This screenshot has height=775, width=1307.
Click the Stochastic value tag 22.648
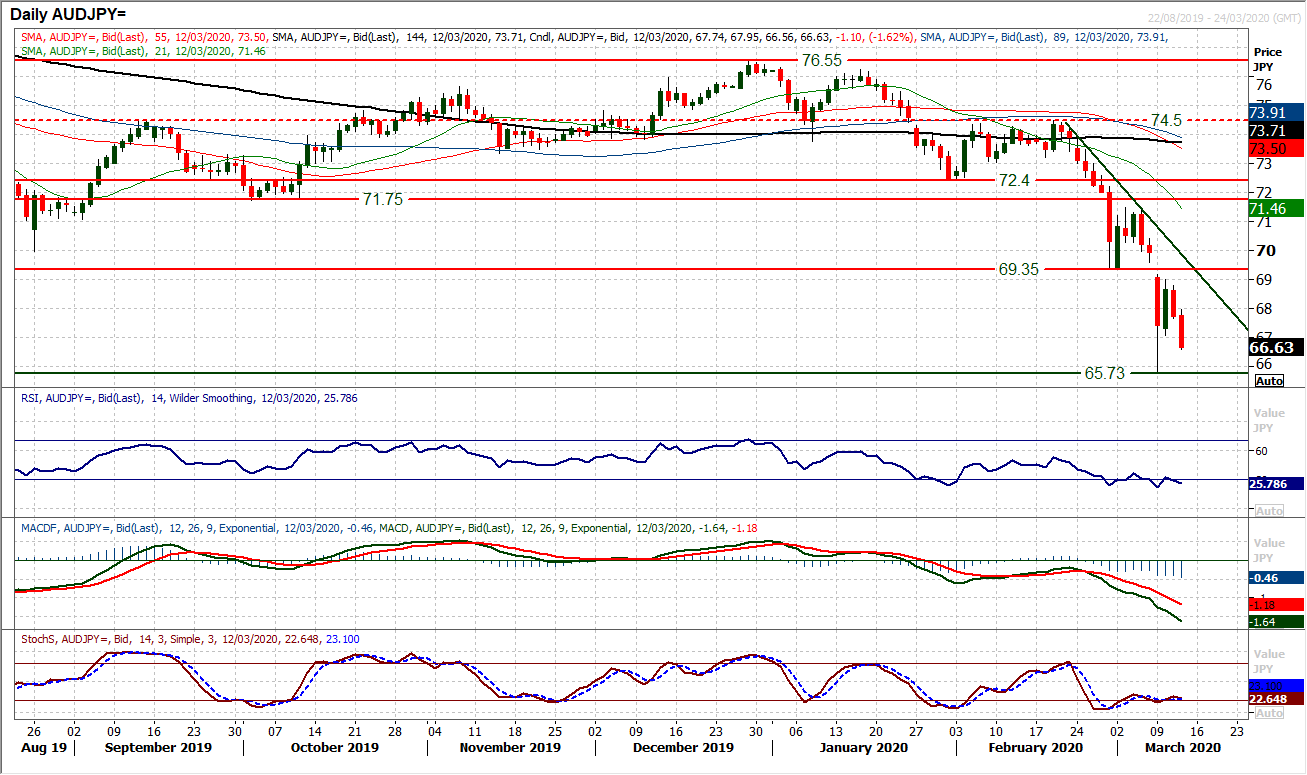click(x=1275, y=699)
